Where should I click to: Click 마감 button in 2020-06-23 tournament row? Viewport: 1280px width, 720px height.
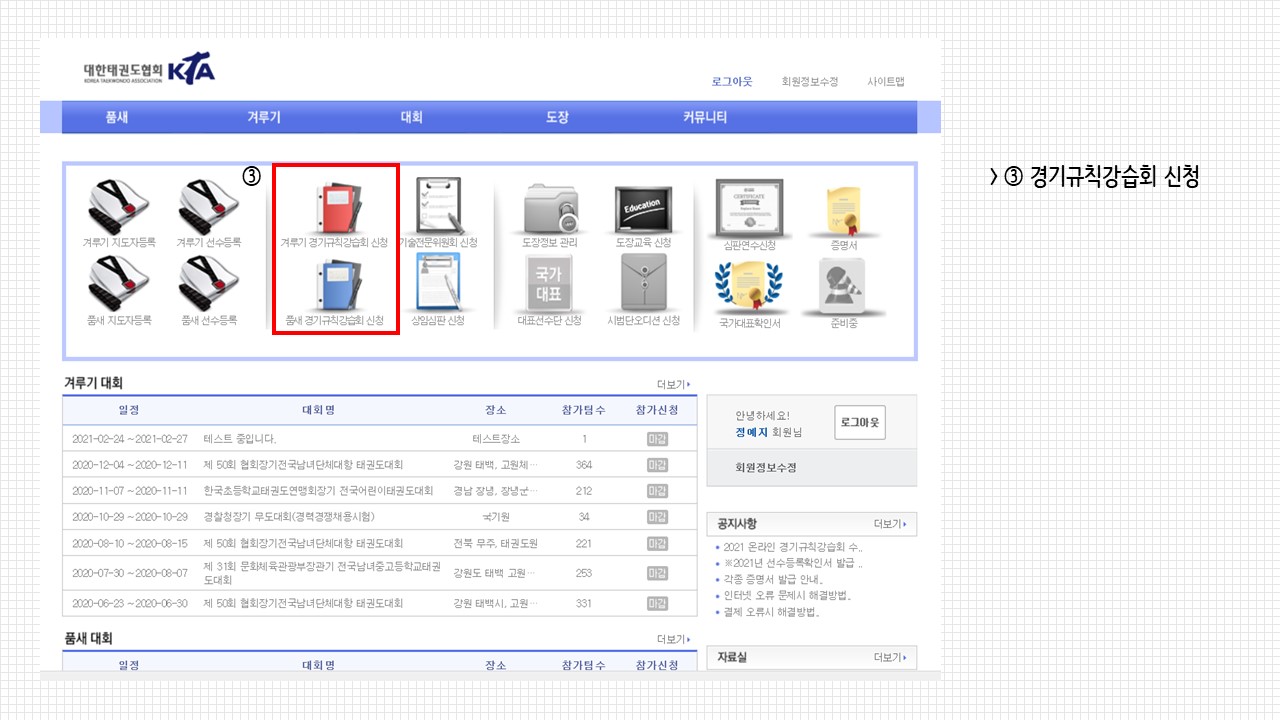click(x=657, y=604)
